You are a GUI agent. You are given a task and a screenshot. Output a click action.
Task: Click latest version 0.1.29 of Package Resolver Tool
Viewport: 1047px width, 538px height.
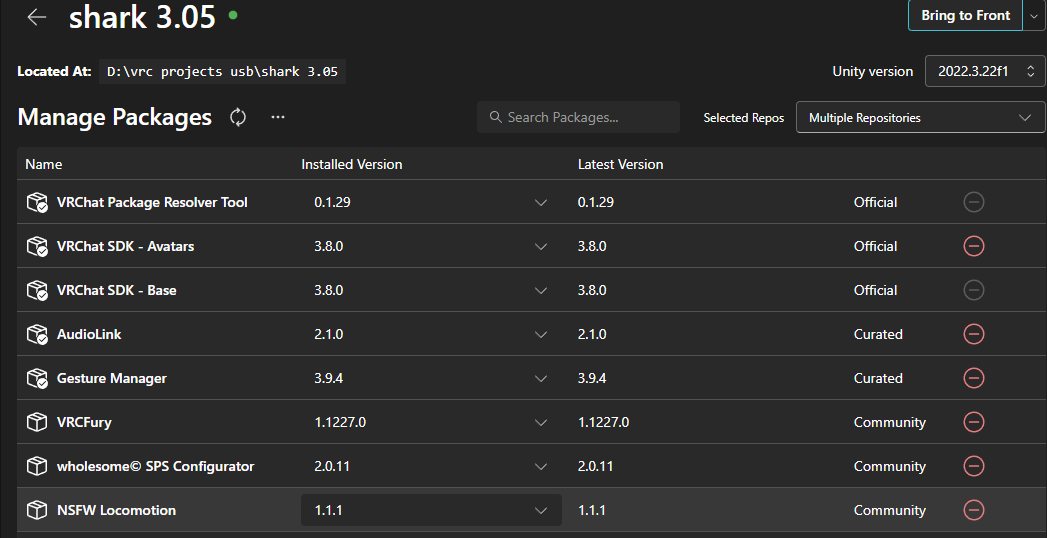point(596,202)
